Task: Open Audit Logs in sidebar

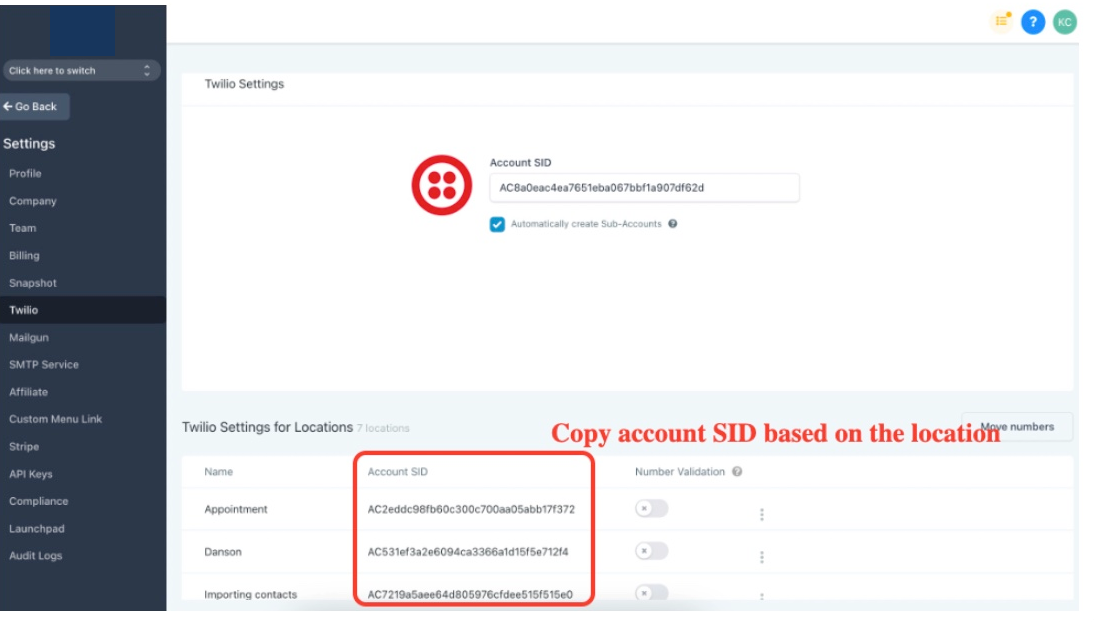Action: [36, 556]
